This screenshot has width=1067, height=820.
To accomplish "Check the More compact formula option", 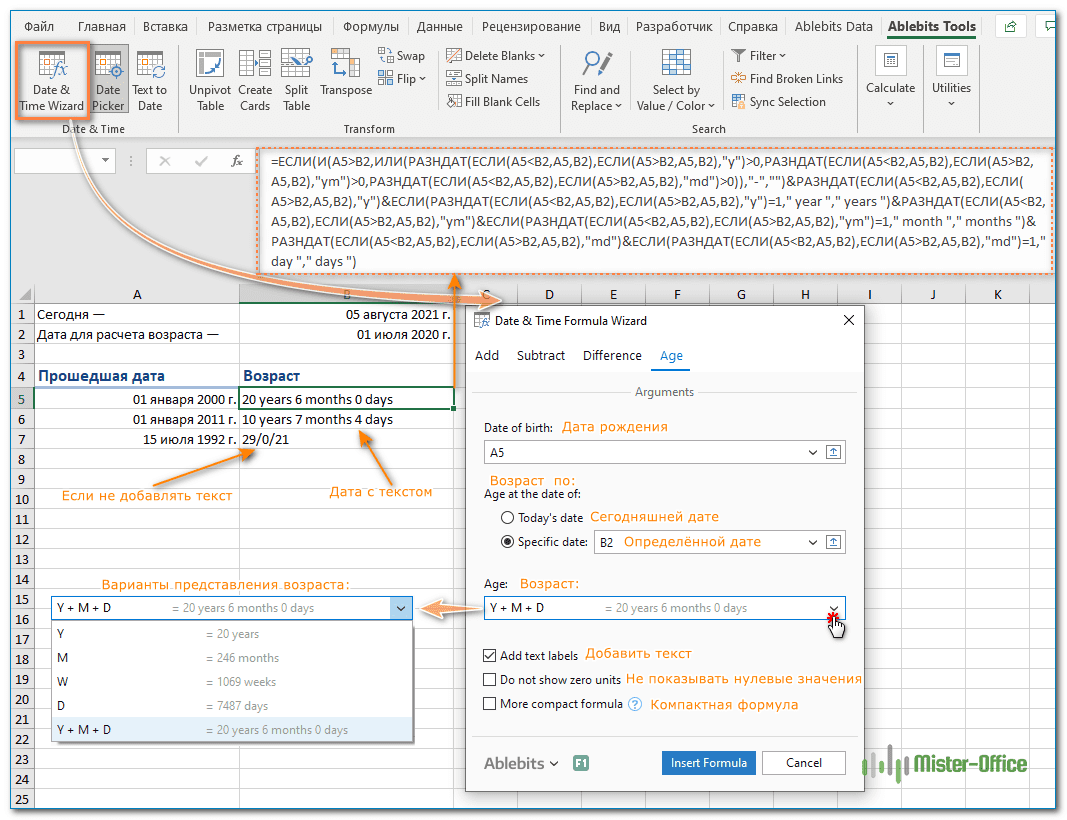I will (x=490, y=704).
